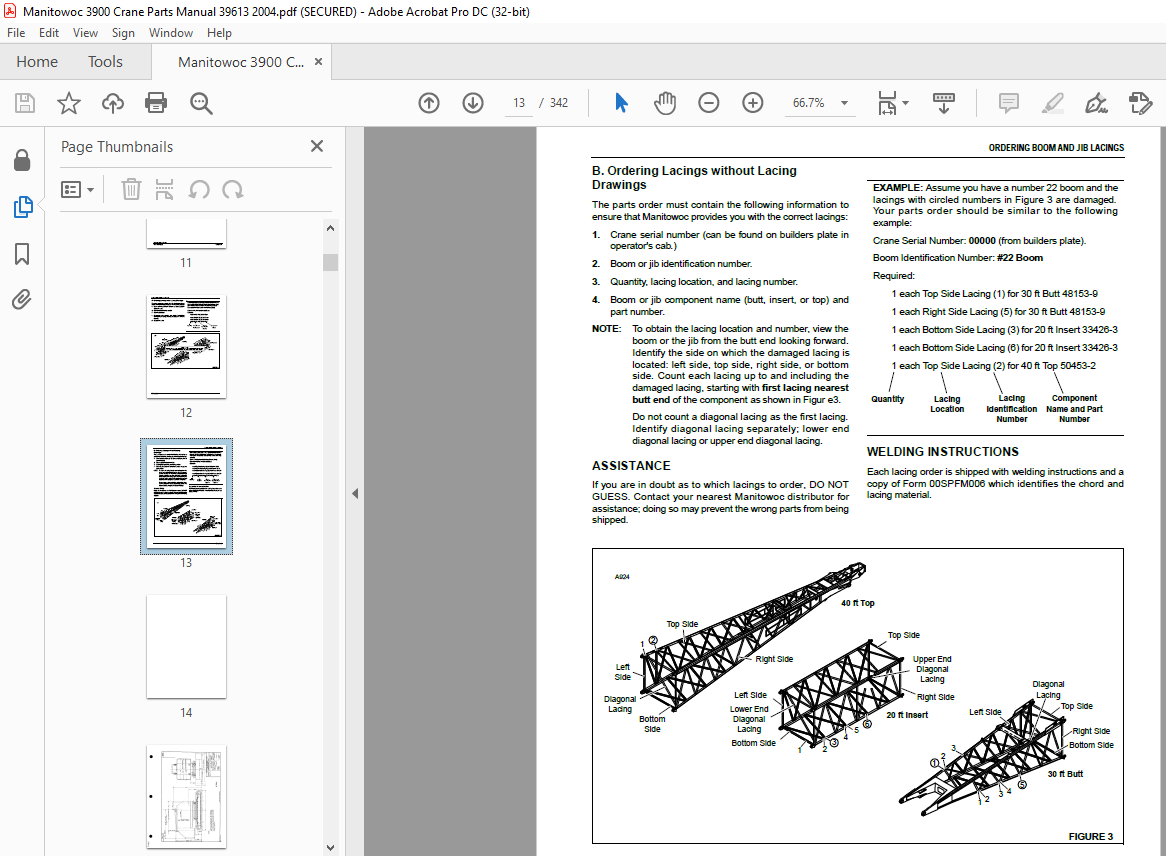1166x856 pixels.
Task: Open the Sign menu
Action: [x=123, y=33]
